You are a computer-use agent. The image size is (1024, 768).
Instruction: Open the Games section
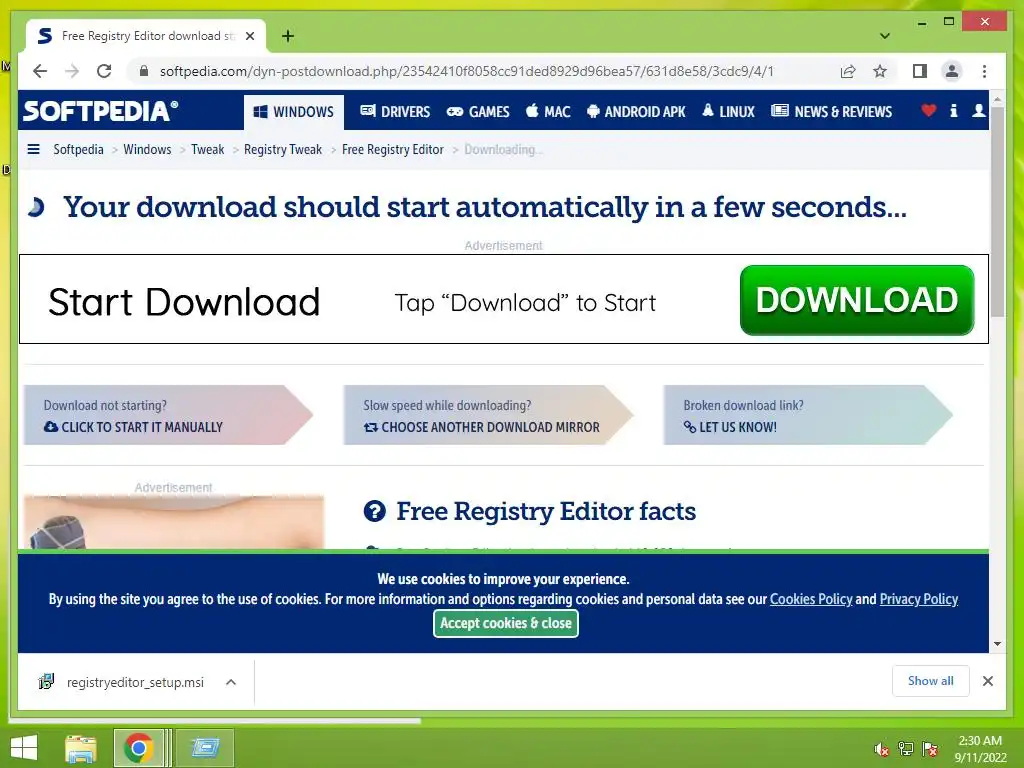tap(478, 112)
